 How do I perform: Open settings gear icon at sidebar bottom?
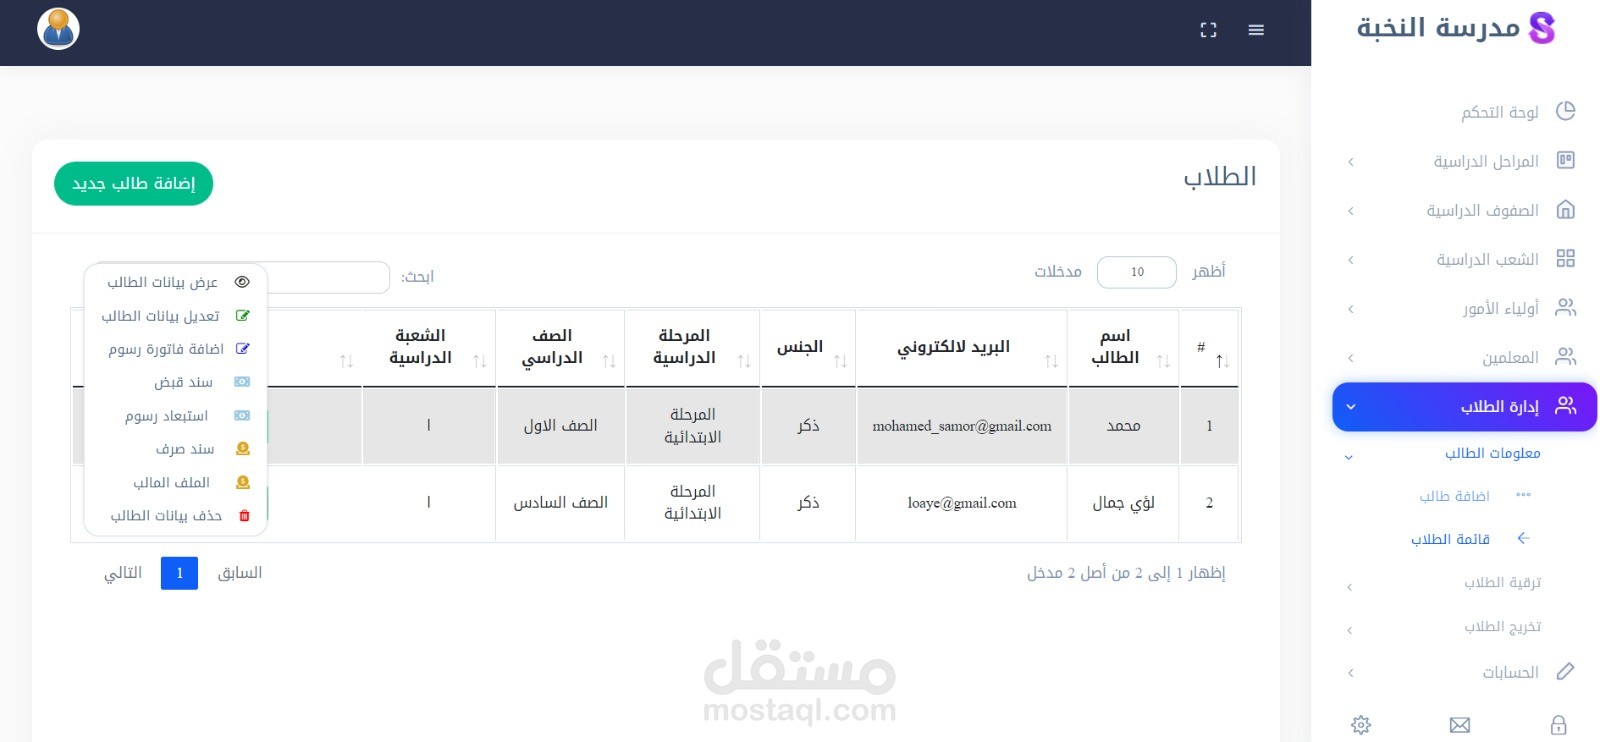1361,725
